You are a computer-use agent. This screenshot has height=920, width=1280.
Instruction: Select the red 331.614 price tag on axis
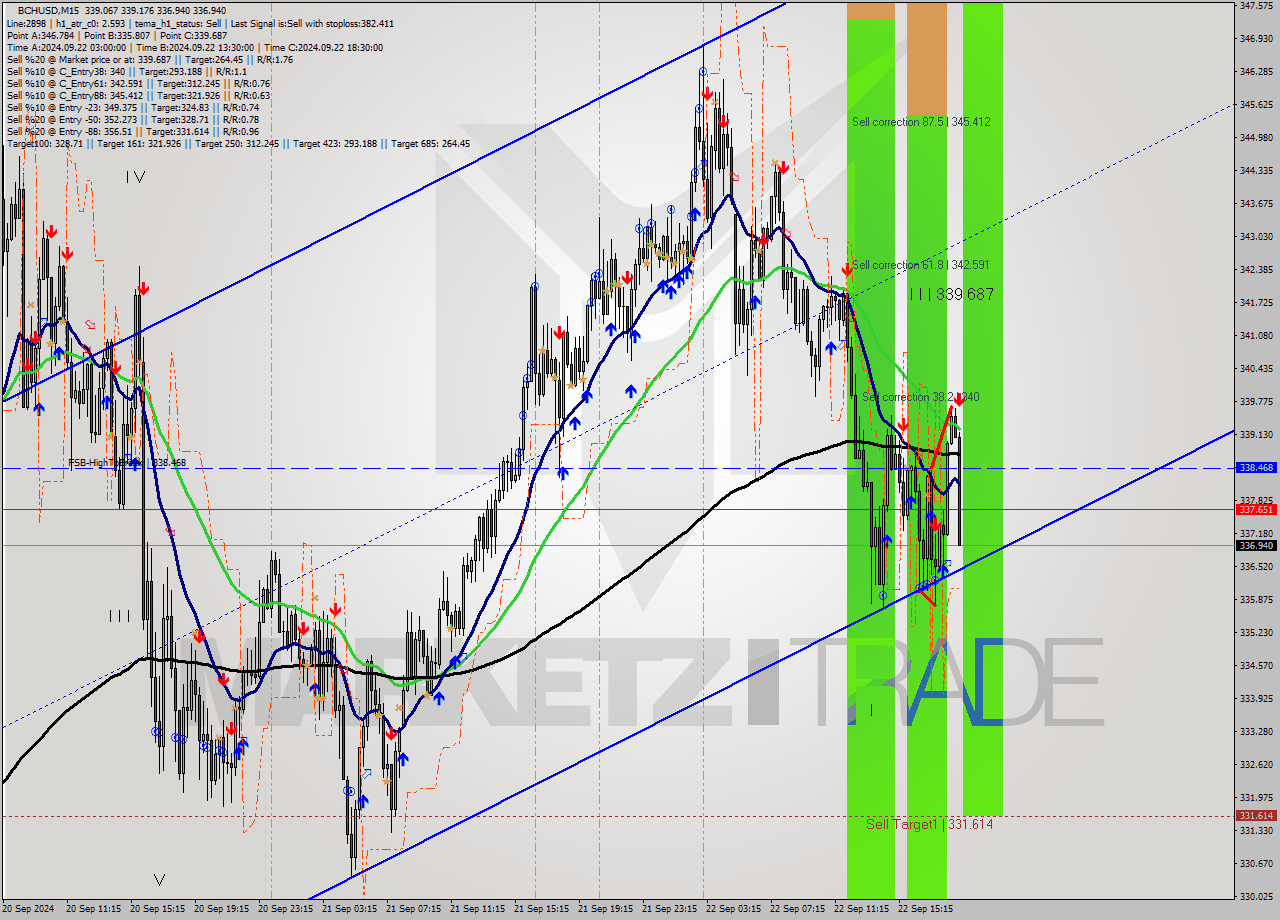tap(1256, 816)
